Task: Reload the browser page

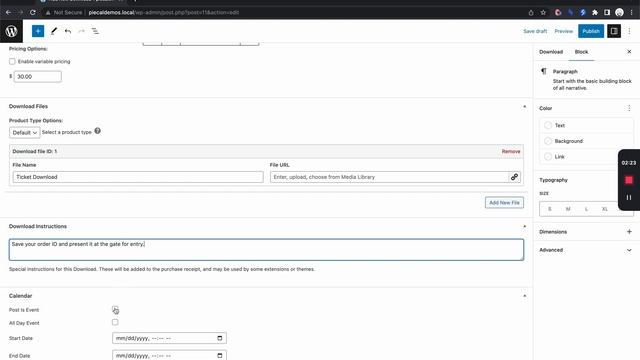Action: (x=33, y=12)
